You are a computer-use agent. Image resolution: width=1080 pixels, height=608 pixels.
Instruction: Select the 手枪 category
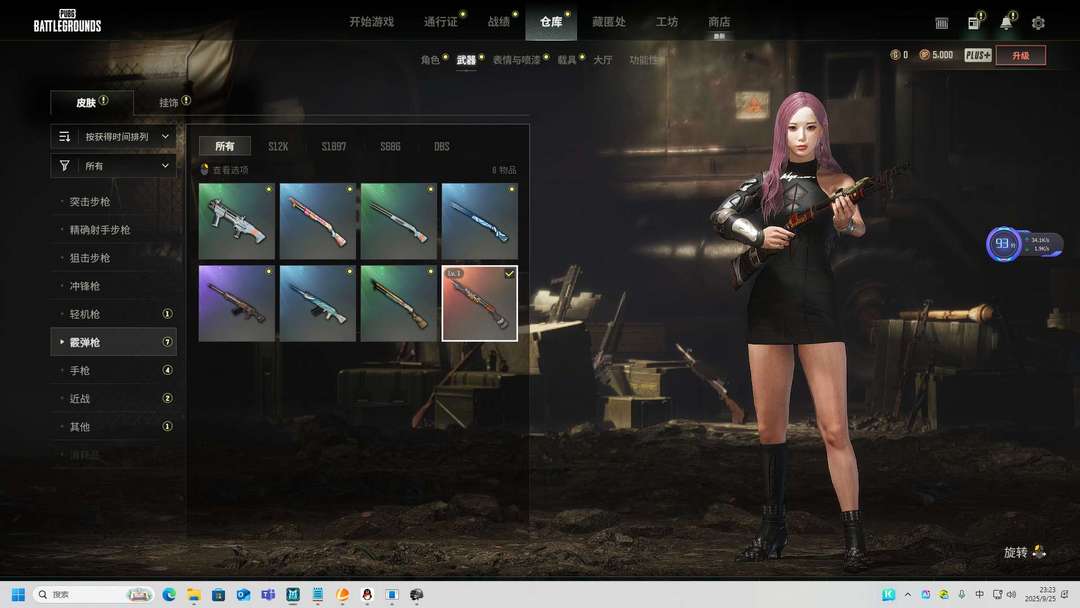tap(114, 370)
